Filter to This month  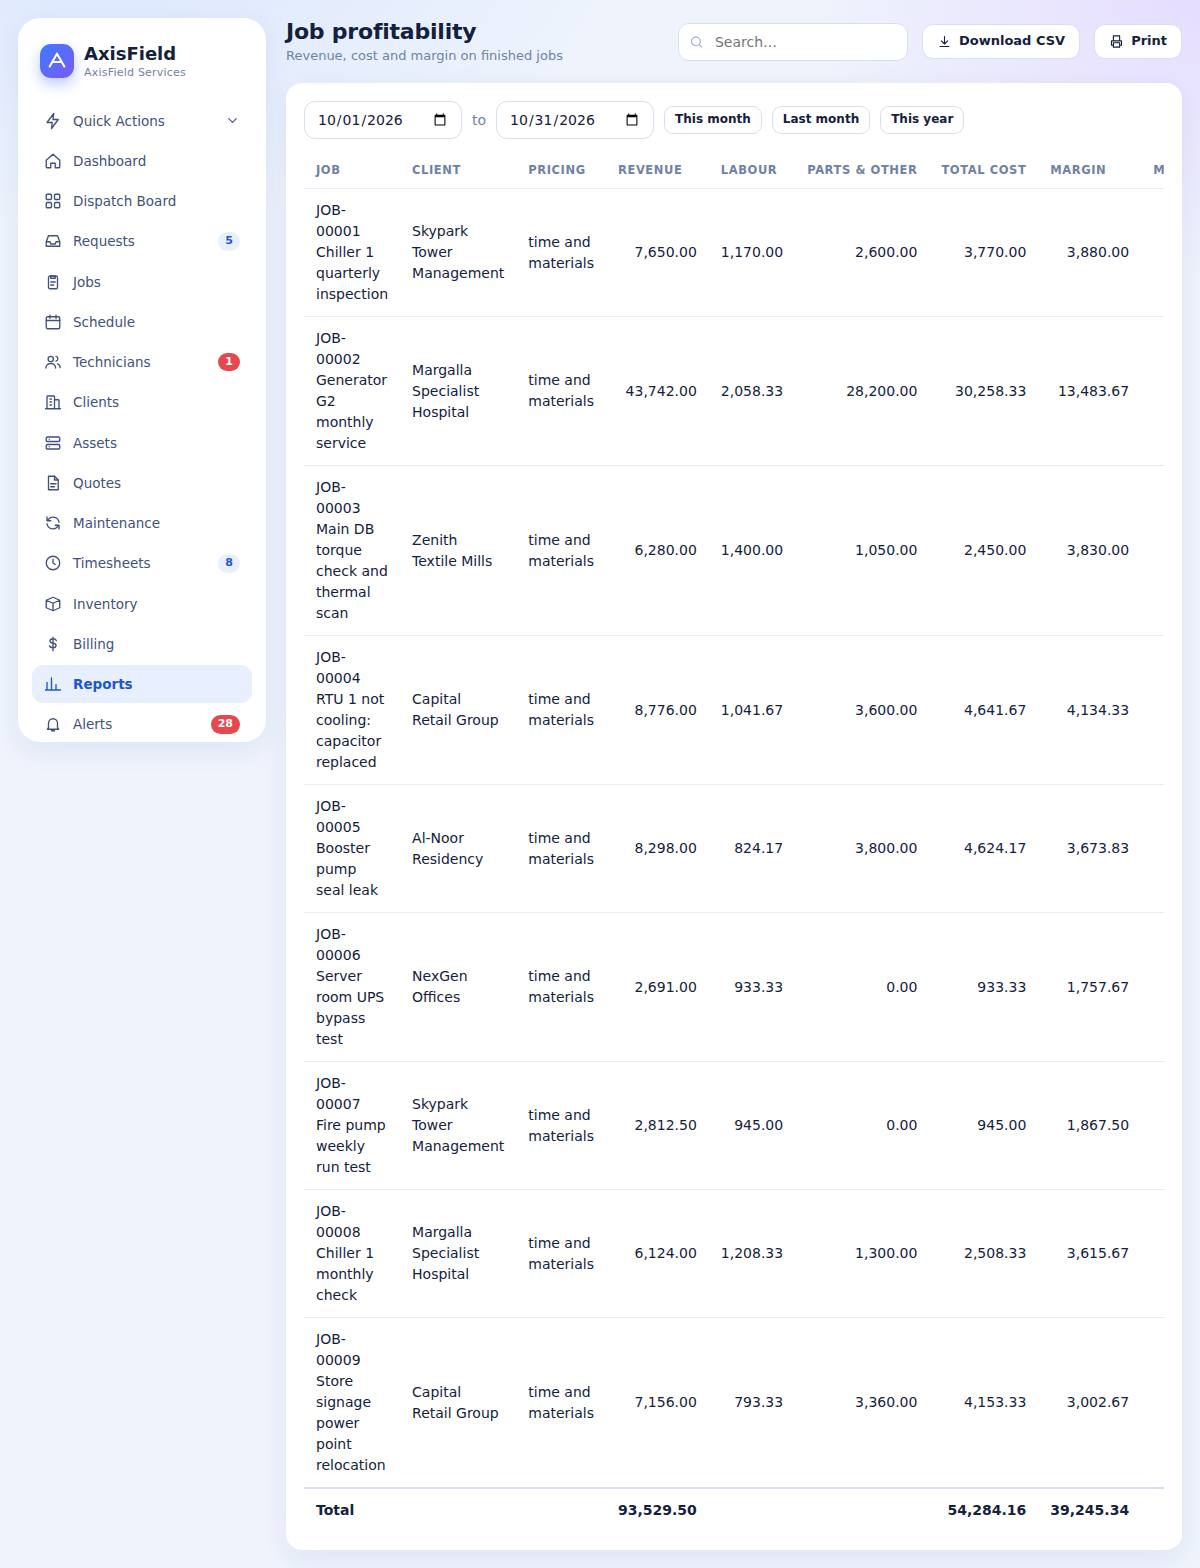click(713, 119)
